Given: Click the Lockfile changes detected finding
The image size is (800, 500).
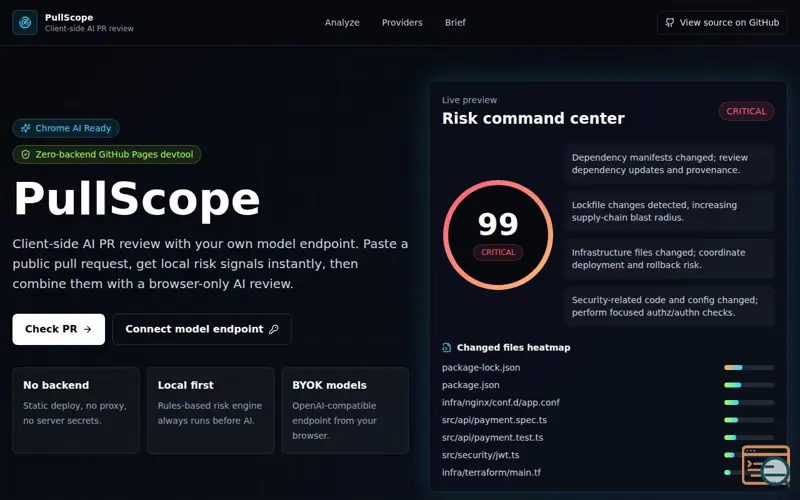Looking at the screenshot, I should point(669,211).
